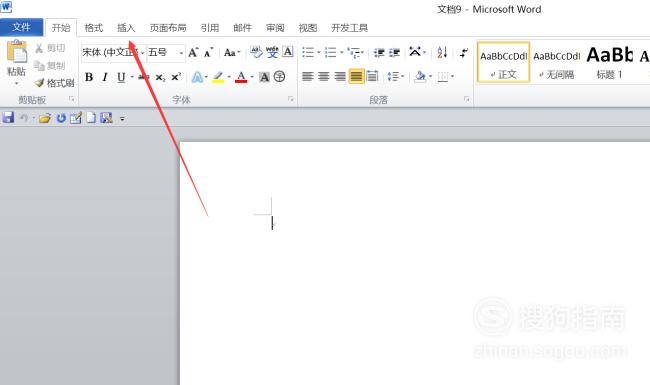This screenshot has height=385, width=650.
Task: Expand the Paste options arrow below 粘贴
Action: (x=17, y=83)
